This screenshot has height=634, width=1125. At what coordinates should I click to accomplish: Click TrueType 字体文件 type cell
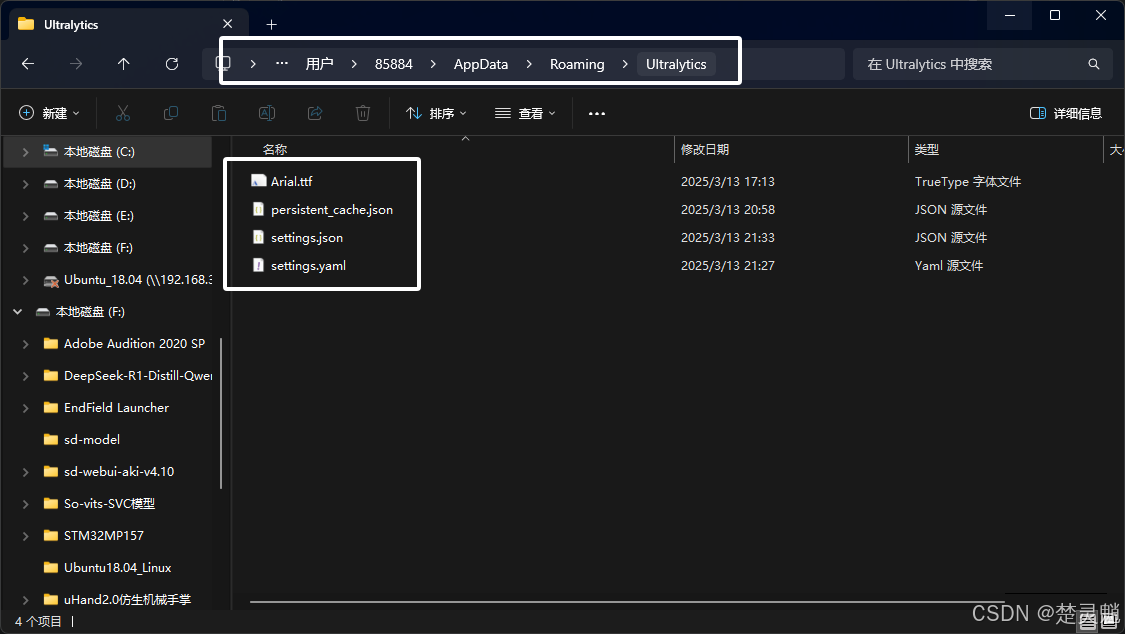tap(968, 181)
